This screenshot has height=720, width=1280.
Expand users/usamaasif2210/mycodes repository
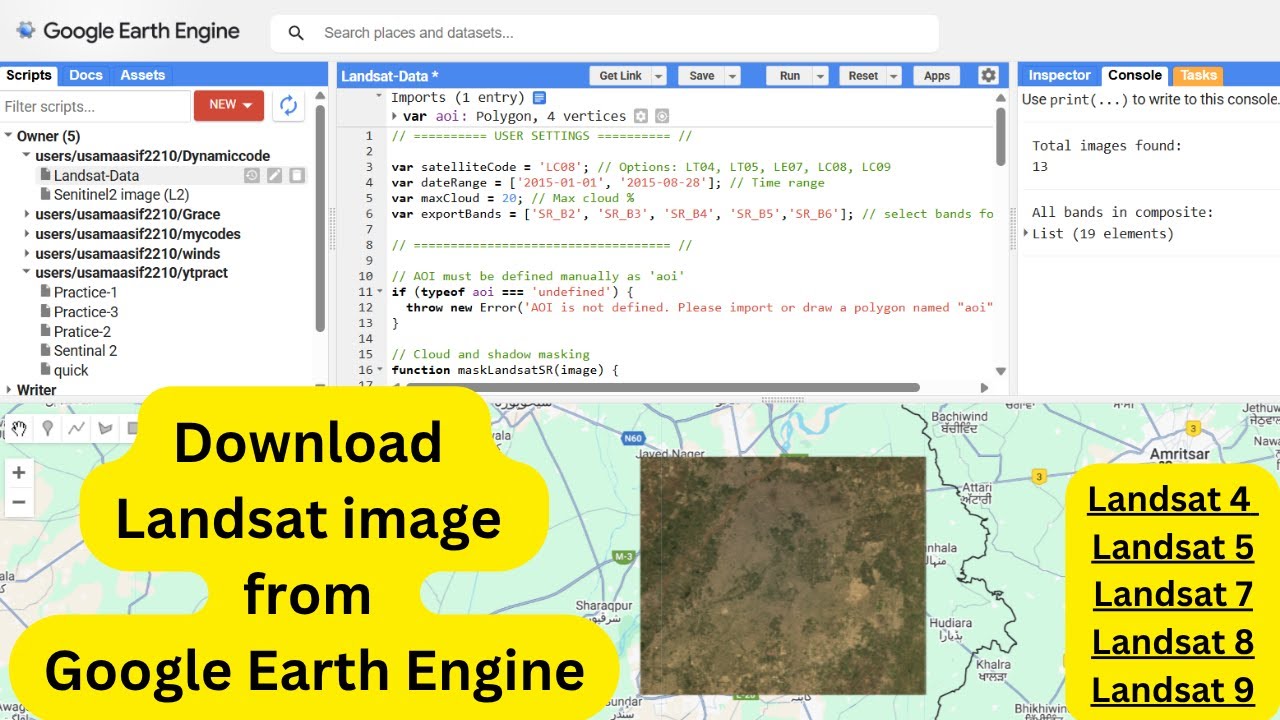click(27, 234)
